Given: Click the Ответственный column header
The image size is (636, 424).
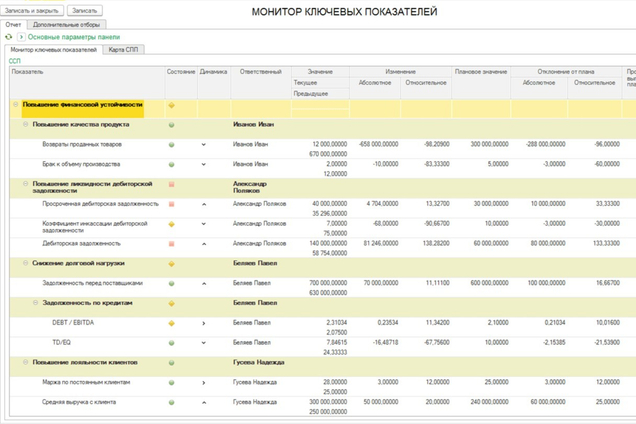Looking at the screenshot, I should click(x=261, y=83).
